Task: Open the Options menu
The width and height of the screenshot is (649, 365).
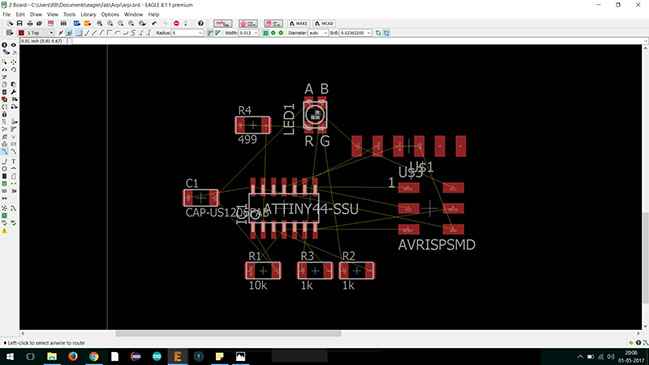Action: click(x=110, y=14)
